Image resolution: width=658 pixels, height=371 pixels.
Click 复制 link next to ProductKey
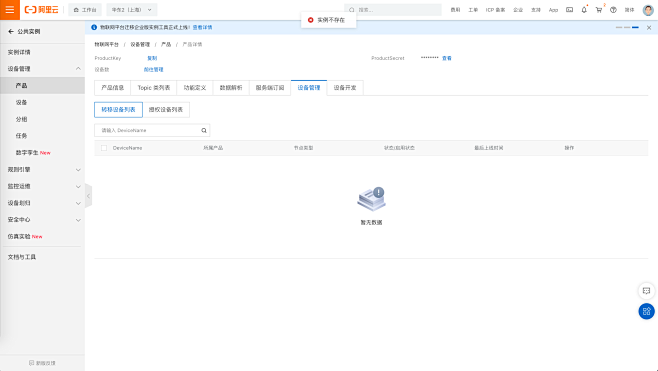(152, 58)
